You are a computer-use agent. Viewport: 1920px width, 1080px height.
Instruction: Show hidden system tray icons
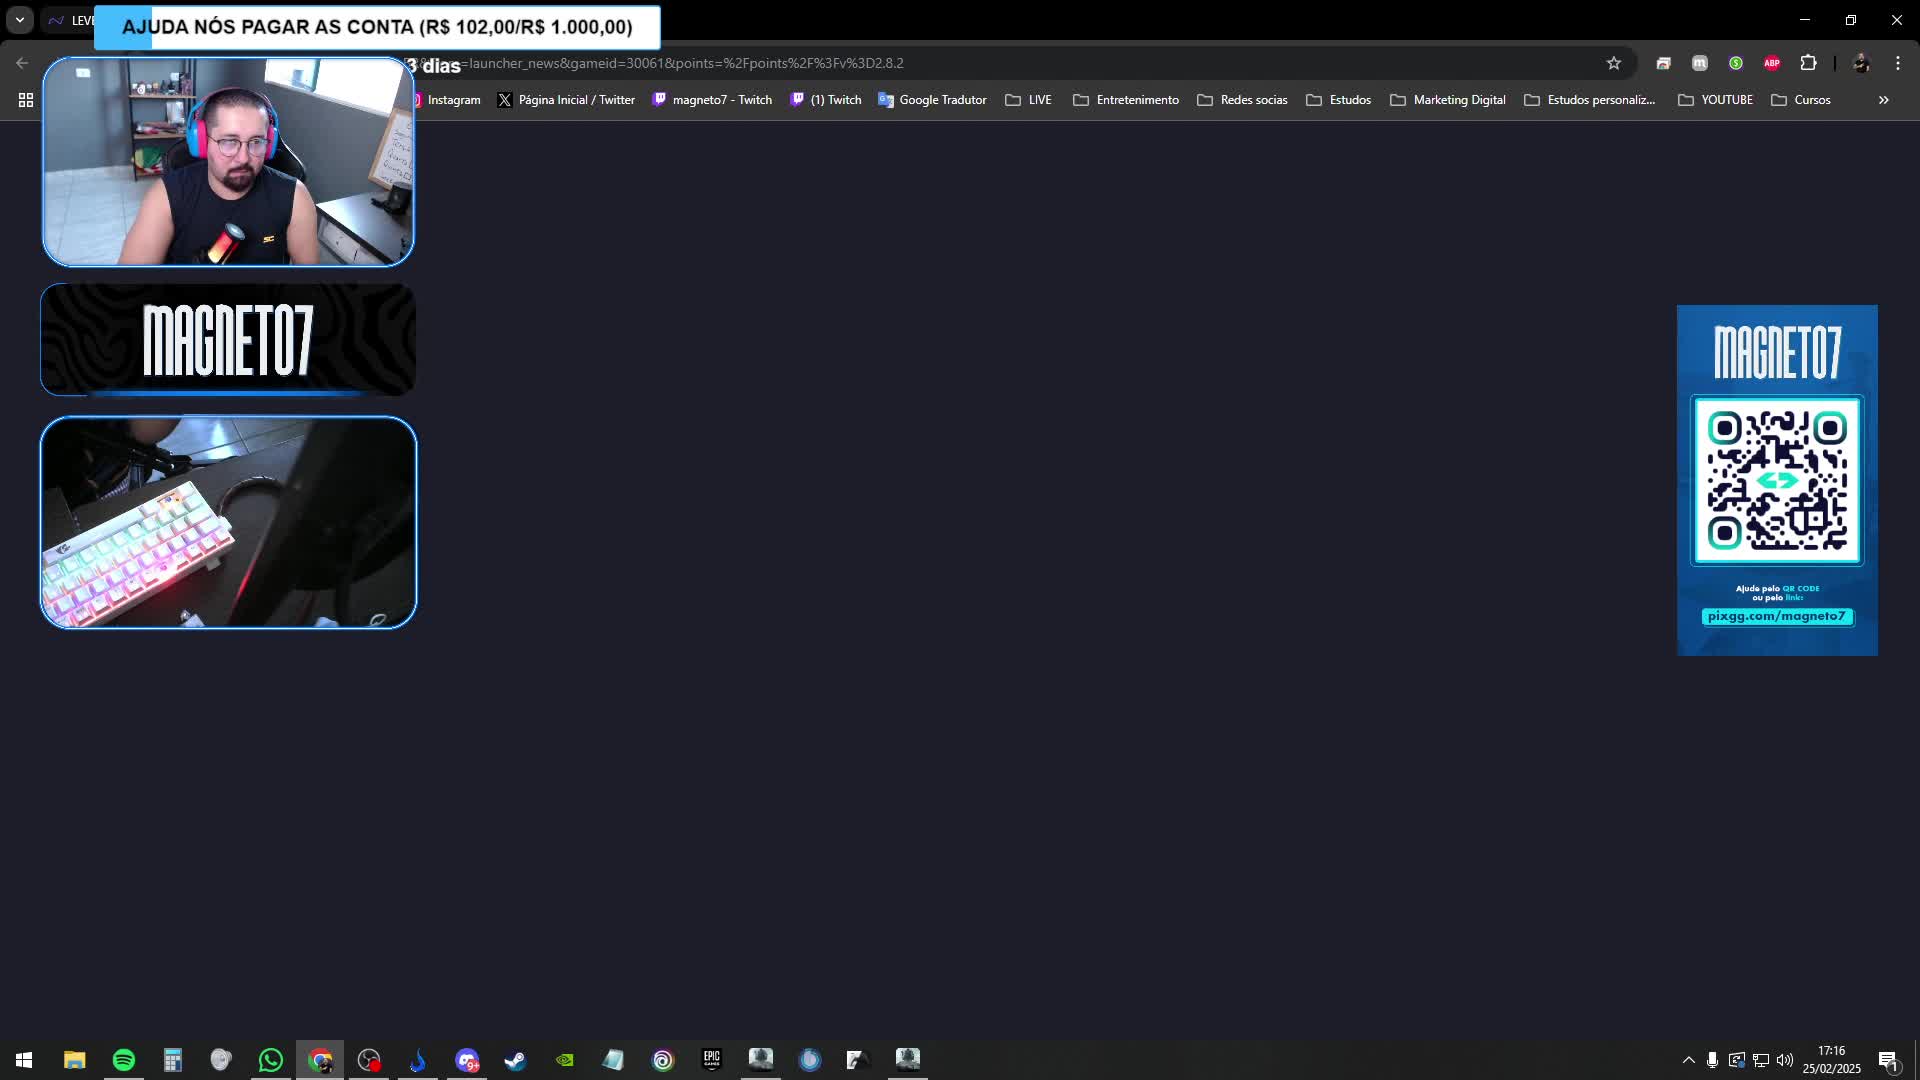[1688, 1060]
